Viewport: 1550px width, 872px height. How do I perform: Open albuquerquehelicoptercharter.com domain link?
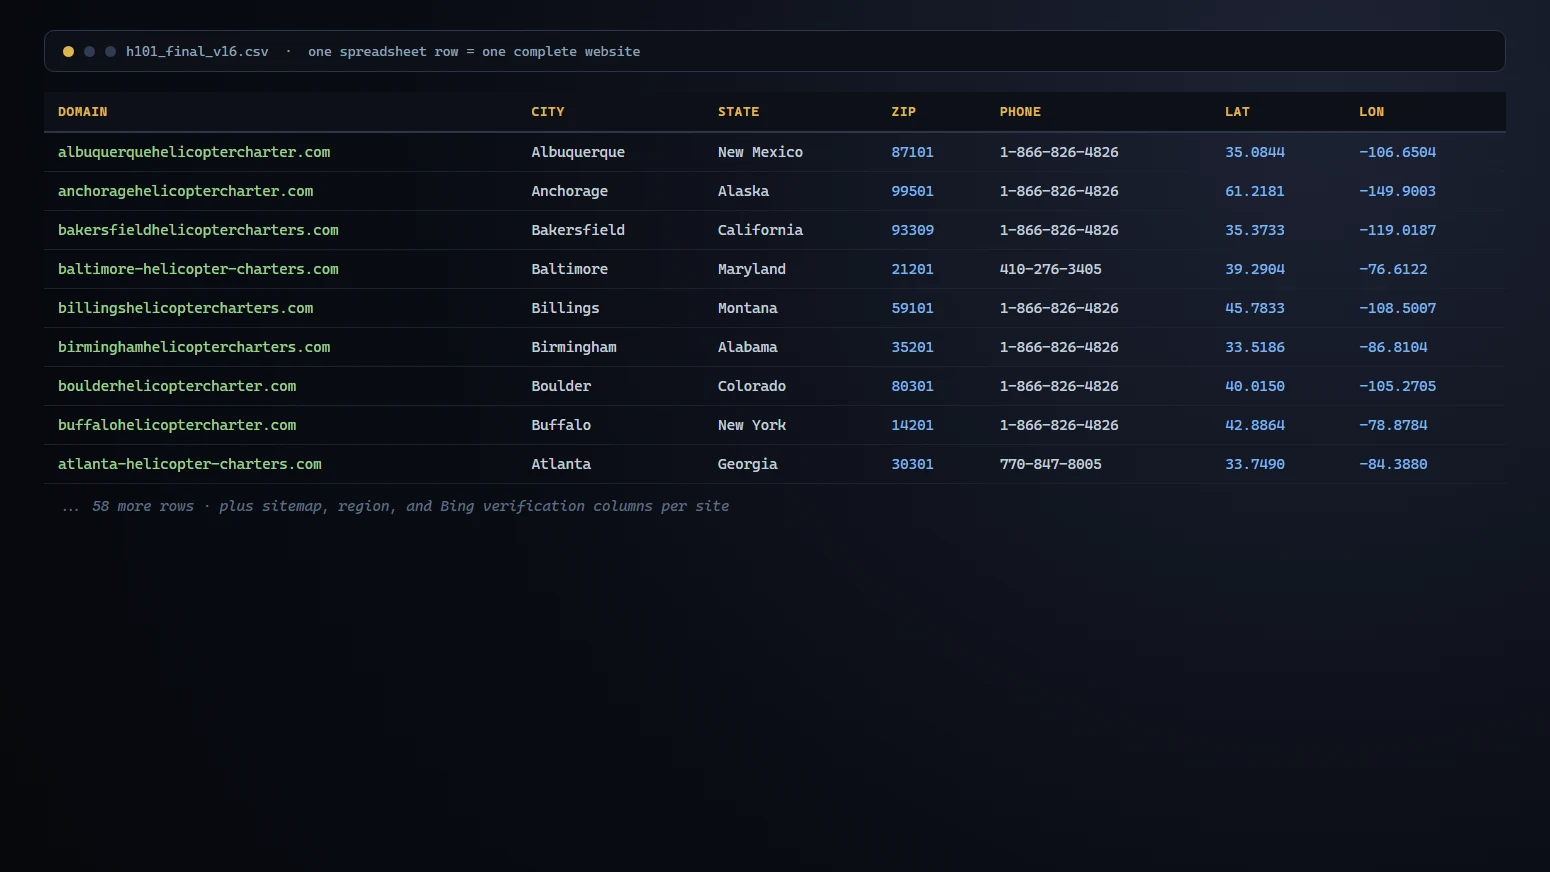pyautogui.click(x=194, y=152)
